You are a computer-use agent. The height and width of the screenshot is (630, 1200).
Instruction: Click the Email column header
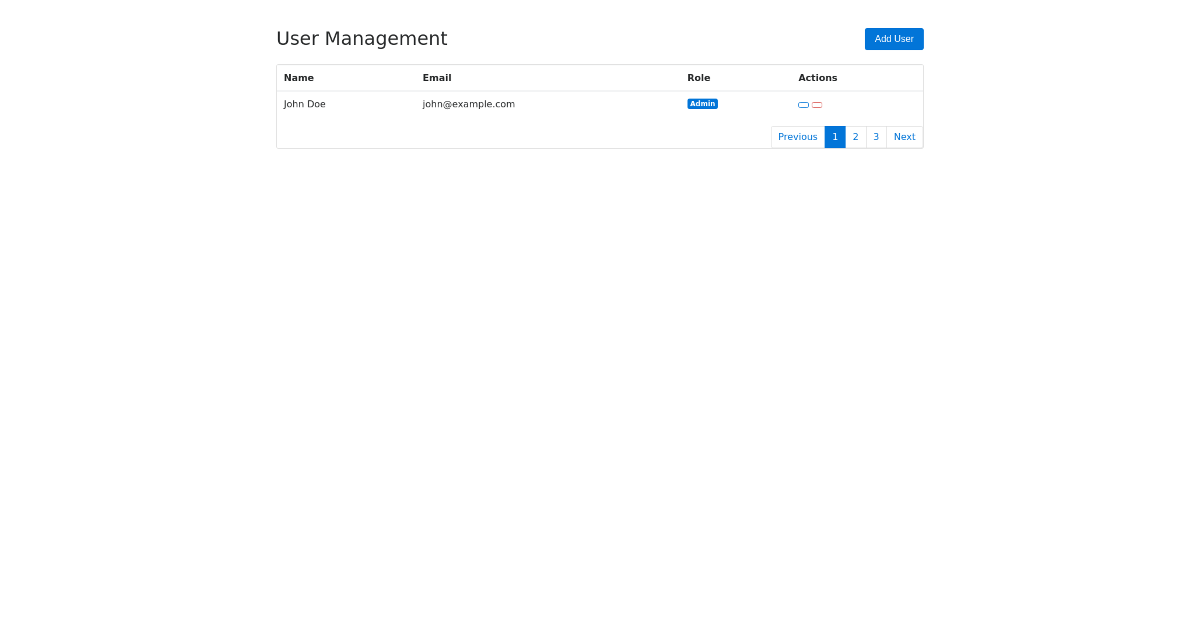437,78
